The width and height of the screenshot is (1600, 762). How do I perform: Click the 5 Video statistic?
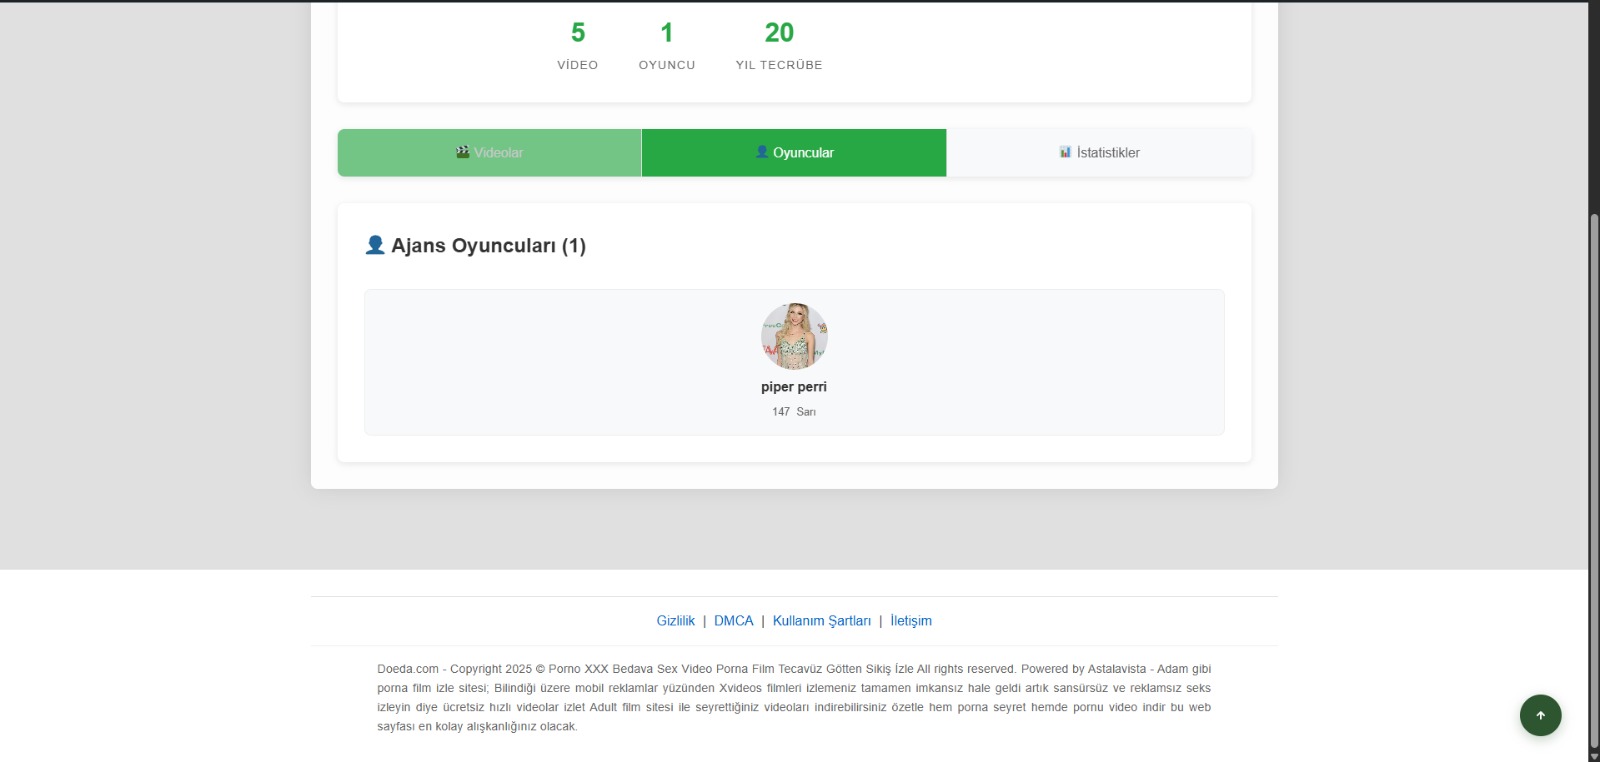click(x=577, y=33)
